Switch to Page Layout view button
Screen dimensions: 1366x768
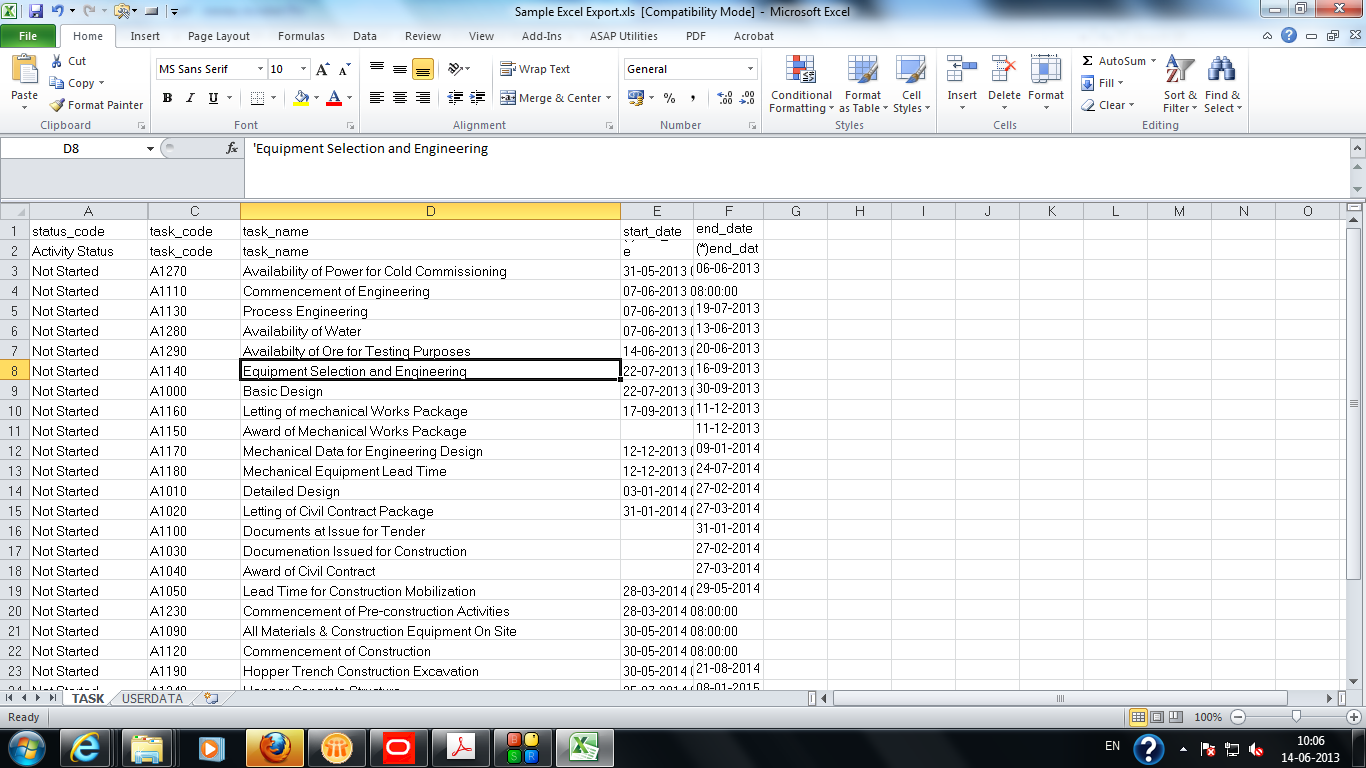1157,717
